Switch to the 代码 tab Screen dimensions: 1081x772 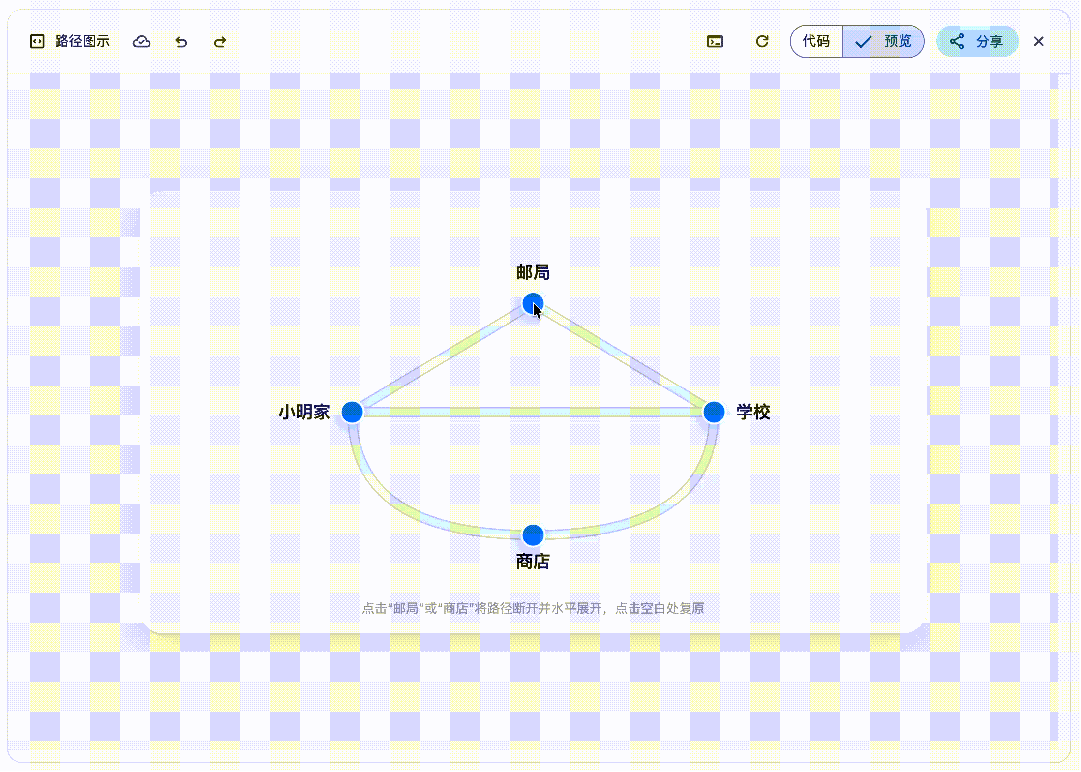pyautogui.click(x=816, y=42)
